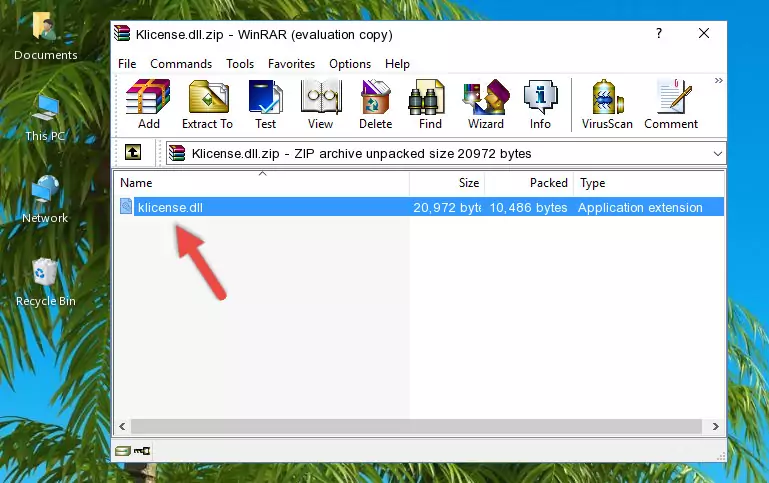The height and width of the screenshot is (483, 769).
Task: Click the 10,486 bytes packed value
Action: click(528, 207)
